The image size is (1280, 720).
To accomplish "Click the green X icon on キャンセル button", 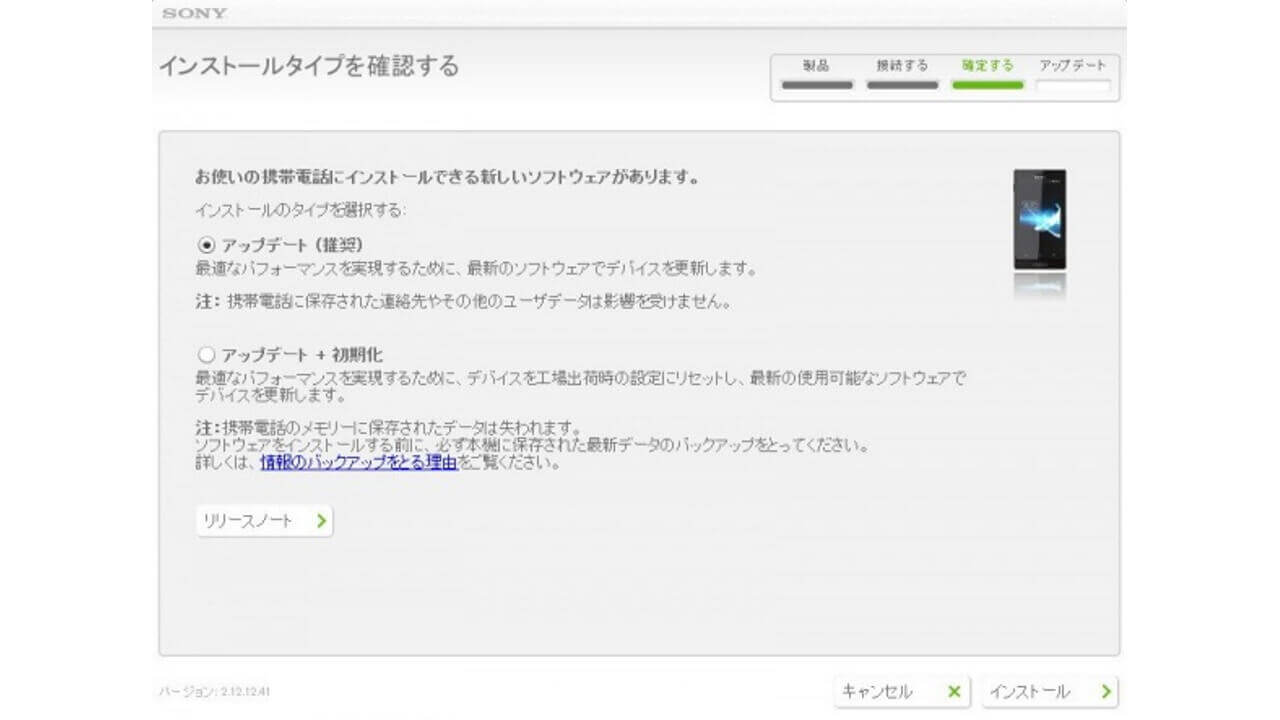I will pyautogui.click(x=952, y=691).
